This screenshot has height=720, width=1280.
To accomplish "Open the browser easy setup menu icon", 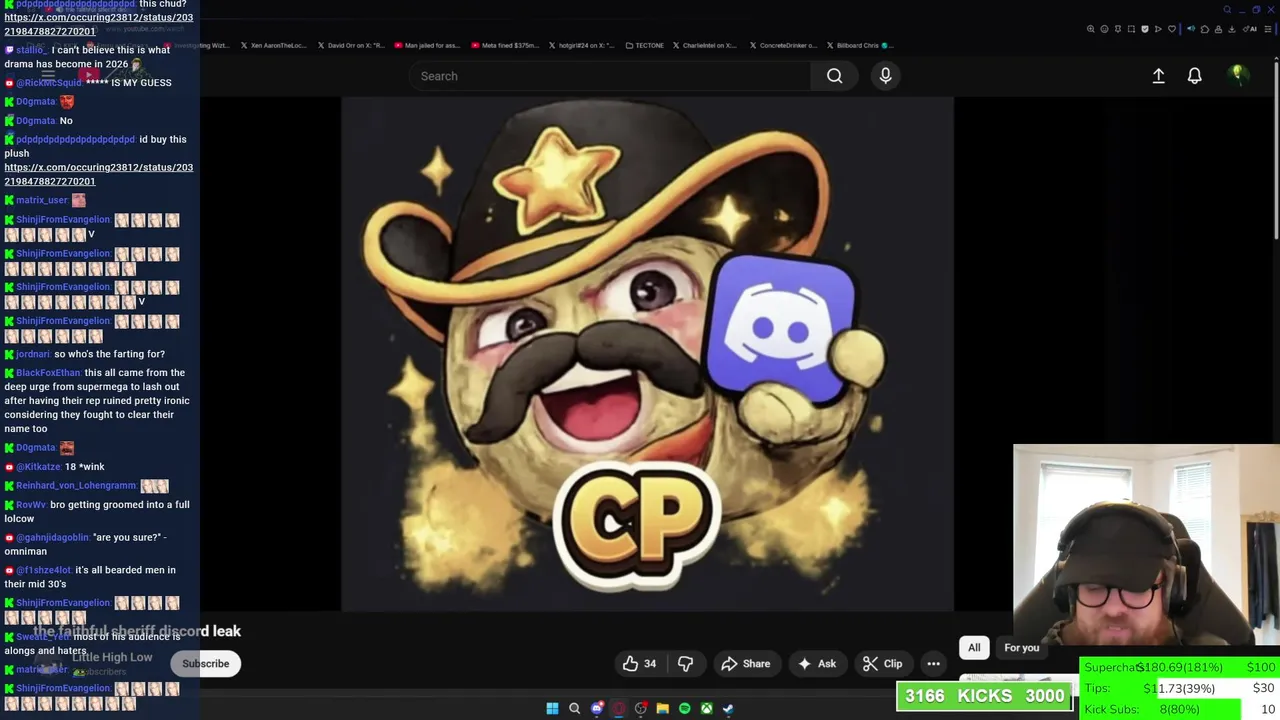I will pos(1268,29).
